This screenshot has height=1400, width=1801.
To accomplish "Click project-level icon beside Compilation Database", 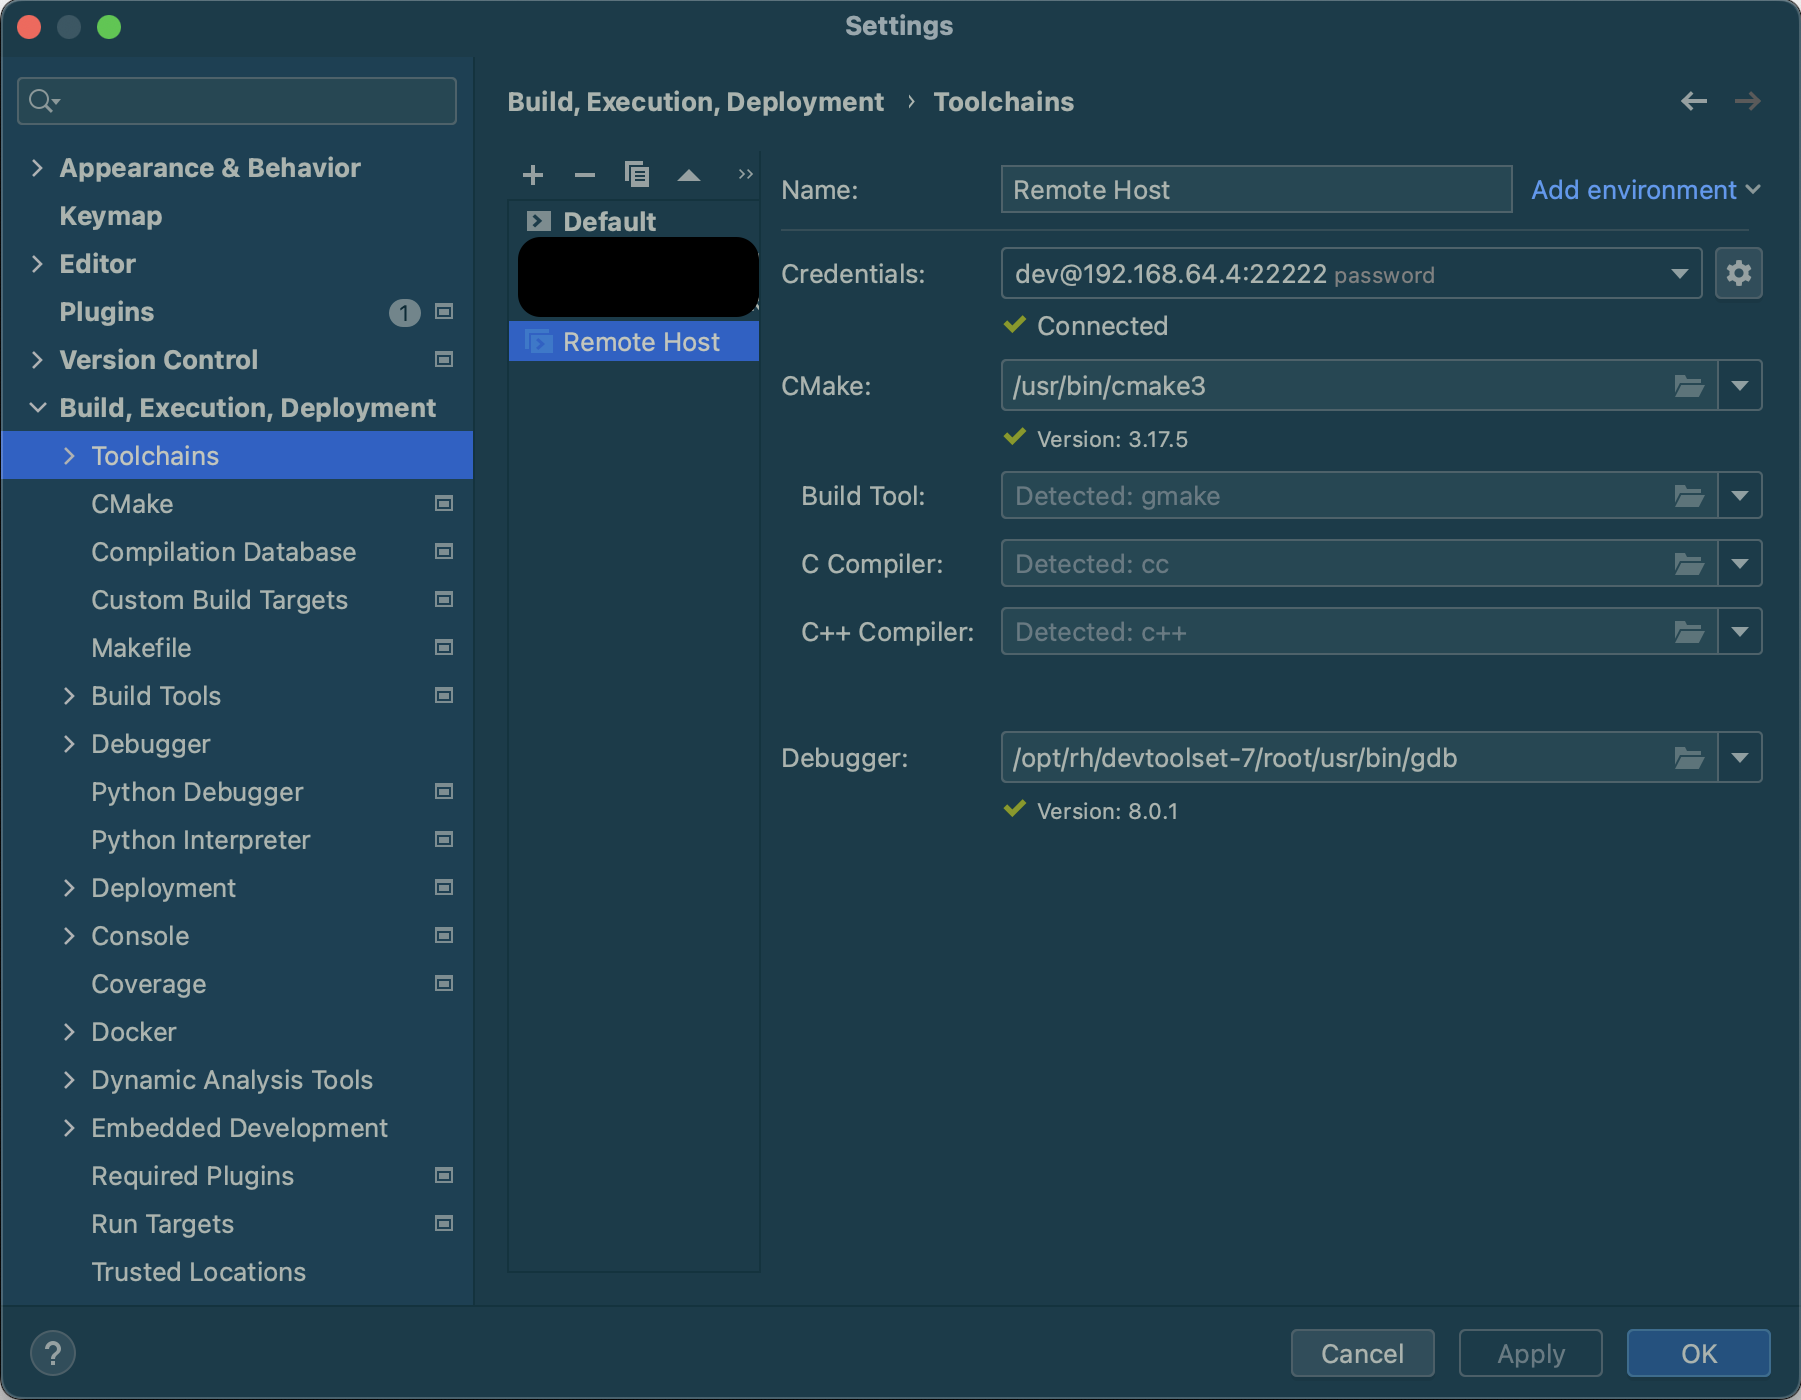I will pos(444,551).
